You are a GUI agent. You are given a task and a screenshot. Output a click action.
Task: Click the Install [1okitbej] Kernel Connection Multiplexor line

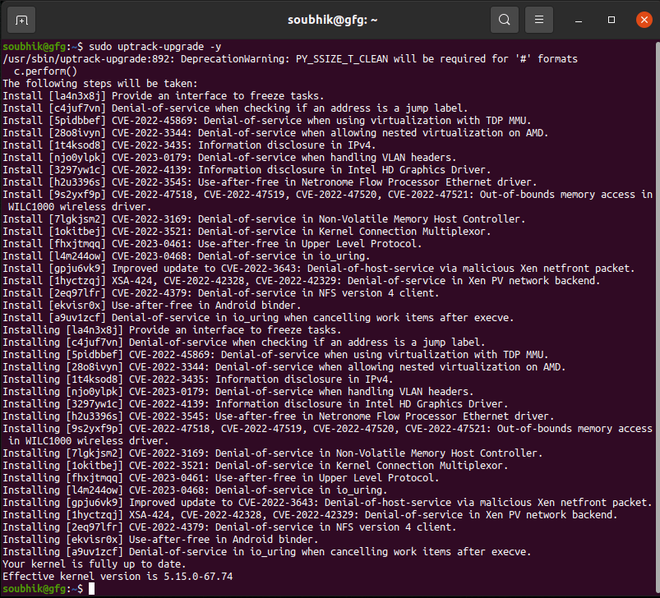(x=247, y=231)
